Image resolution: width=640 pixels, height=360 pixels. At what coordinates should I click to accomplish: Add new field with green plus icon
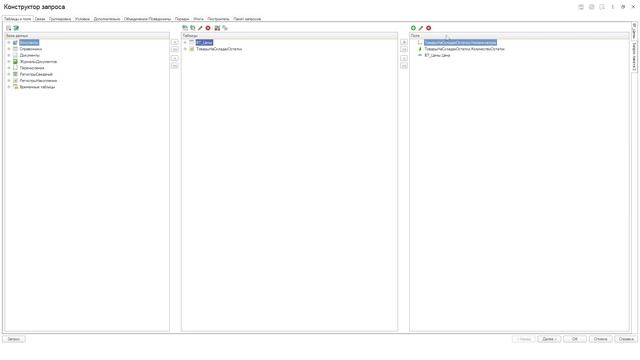[x=413, y=28]
